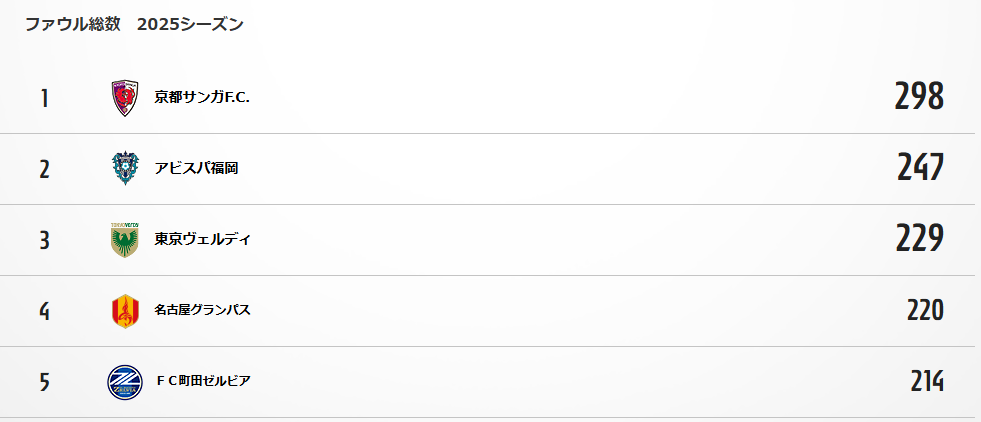Click the rank number 3 row
Viewport: 981px width, 422px height.
pyautogui.click(x=487, y=240)
